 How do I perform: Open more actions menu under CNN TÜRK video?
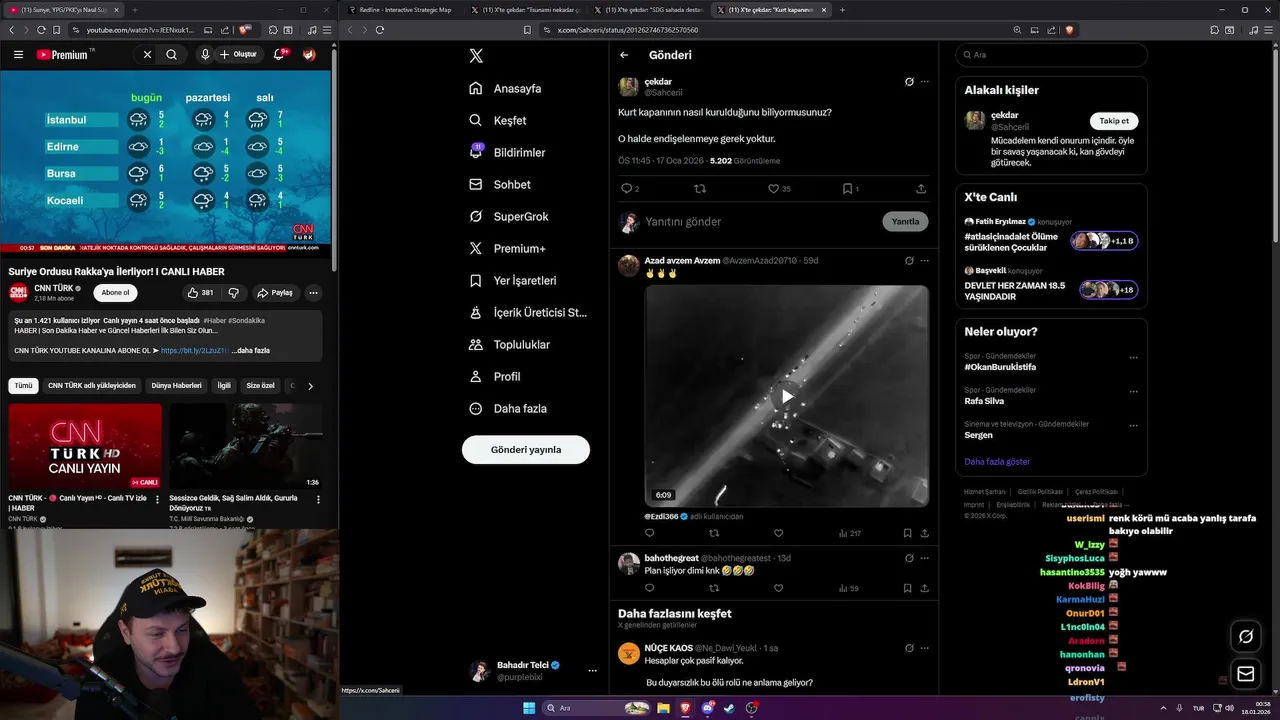[313, 293]
